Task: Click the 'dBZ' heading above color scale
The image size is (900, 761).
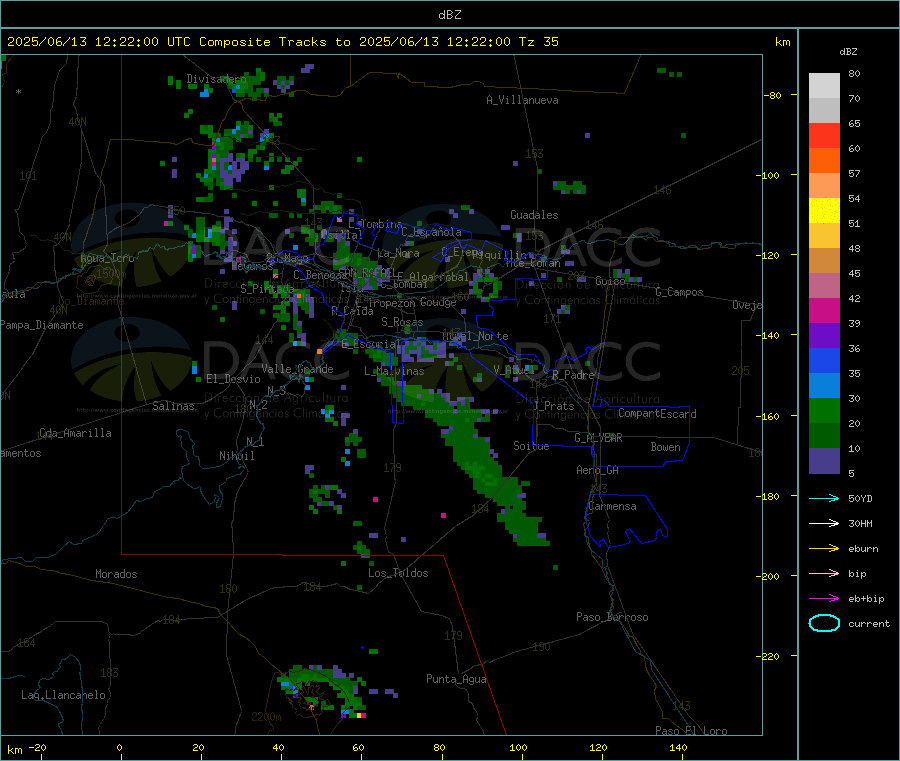Action: coord(848,52)
